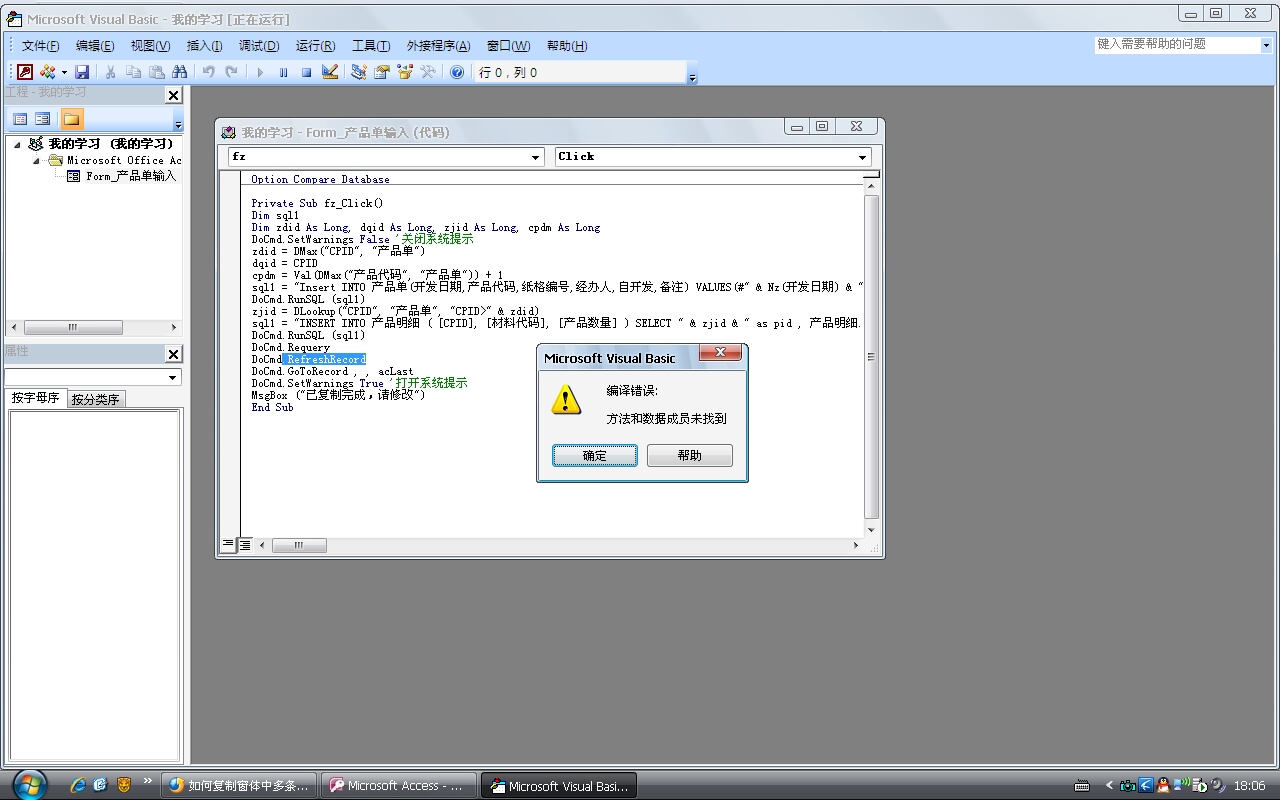The image size is (1280, 800).
Task: Switch to 如何复制窗体中多条 browser taskbar button
Action: [x=240, y=785]
